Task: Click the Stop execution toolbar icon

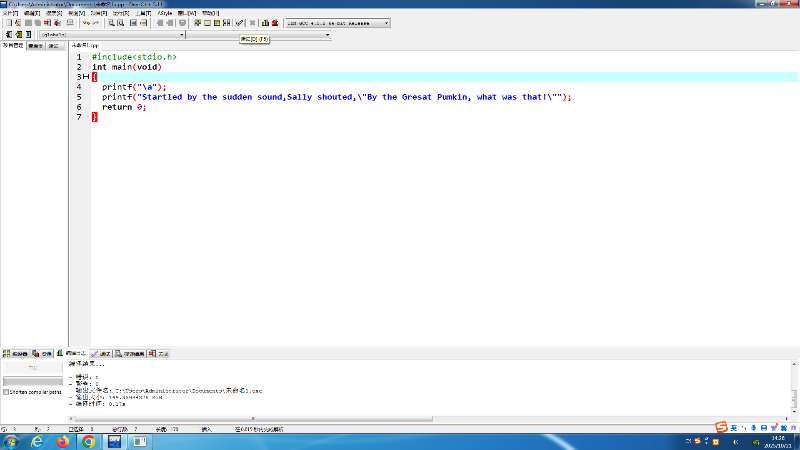Action: point(252,23)
